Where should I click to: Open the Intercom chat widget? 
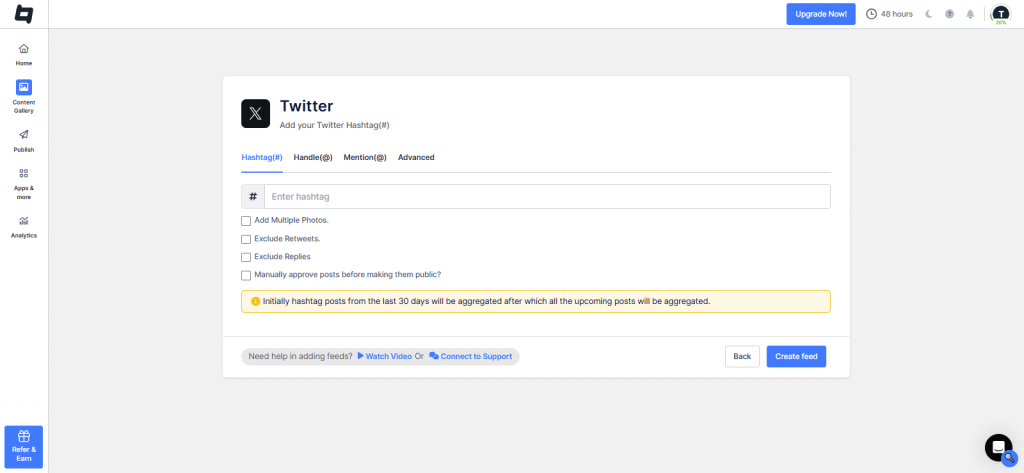(998, 447)
